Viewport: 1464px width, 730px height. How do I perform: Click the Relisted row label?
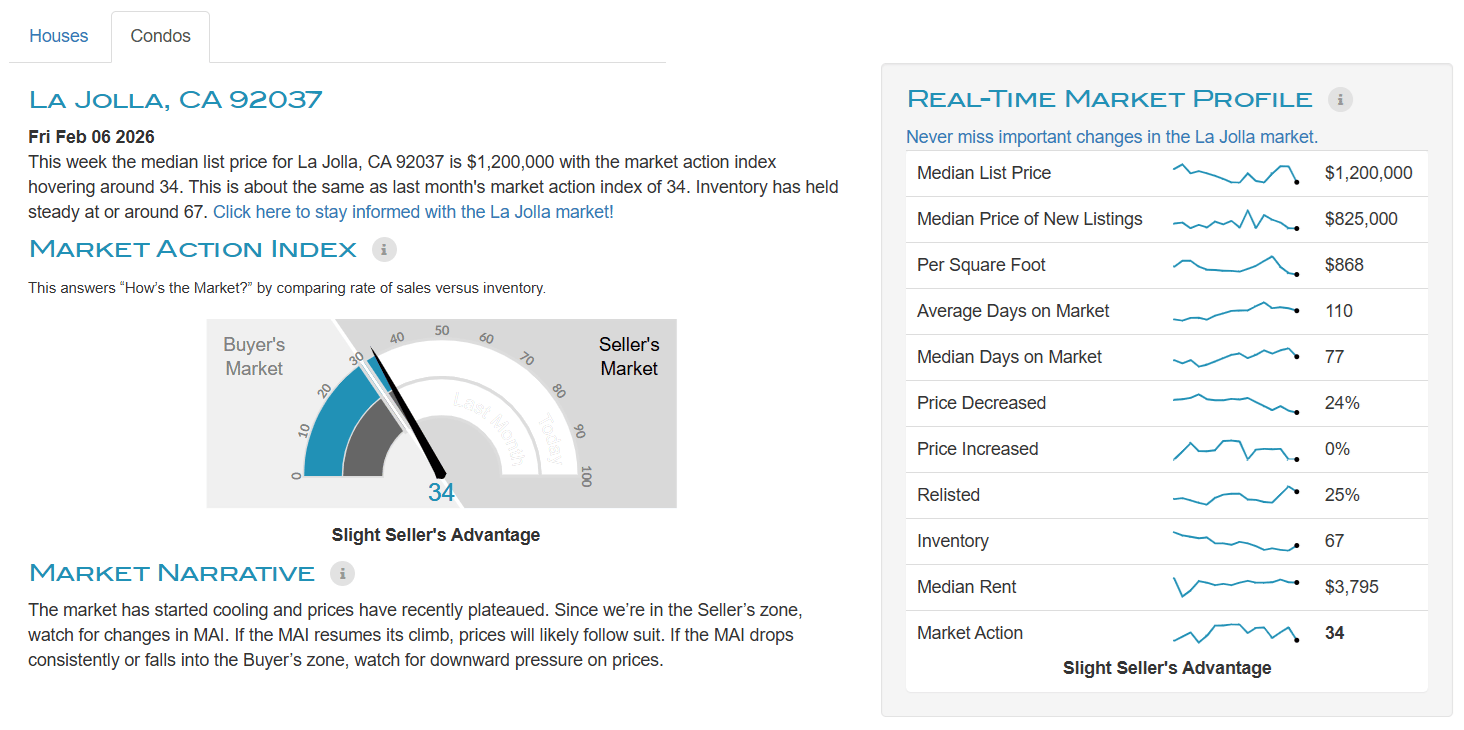tap(948, 495)
